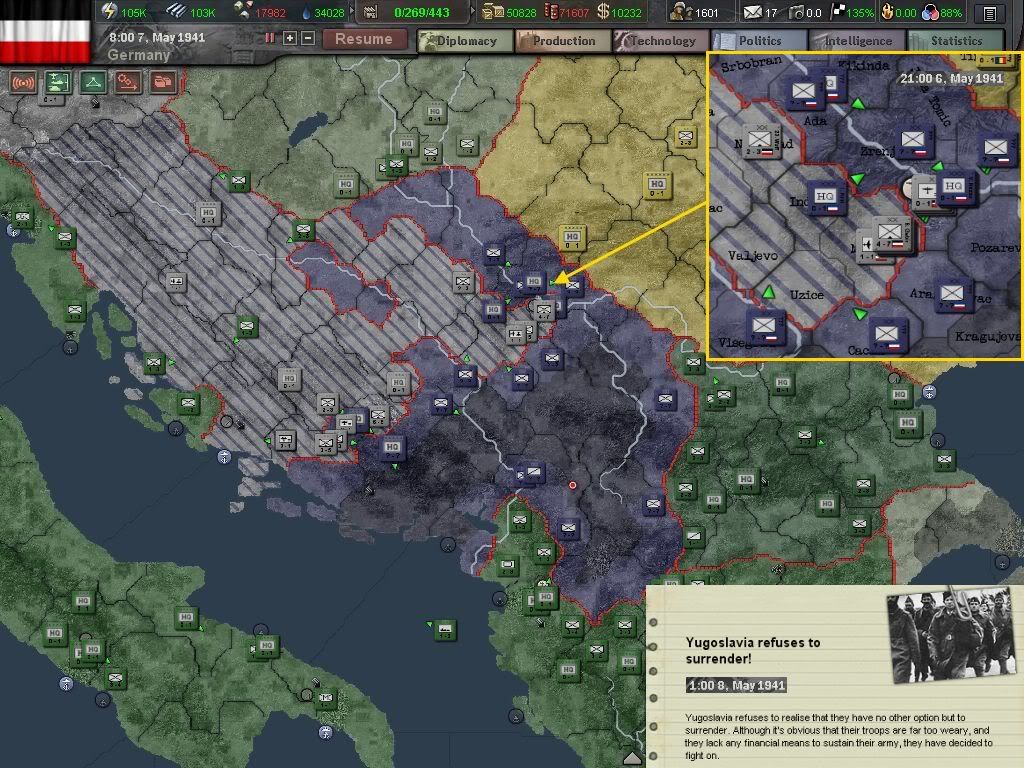Click the officer ratio value 135%
1024x768 pixels.
859,12
